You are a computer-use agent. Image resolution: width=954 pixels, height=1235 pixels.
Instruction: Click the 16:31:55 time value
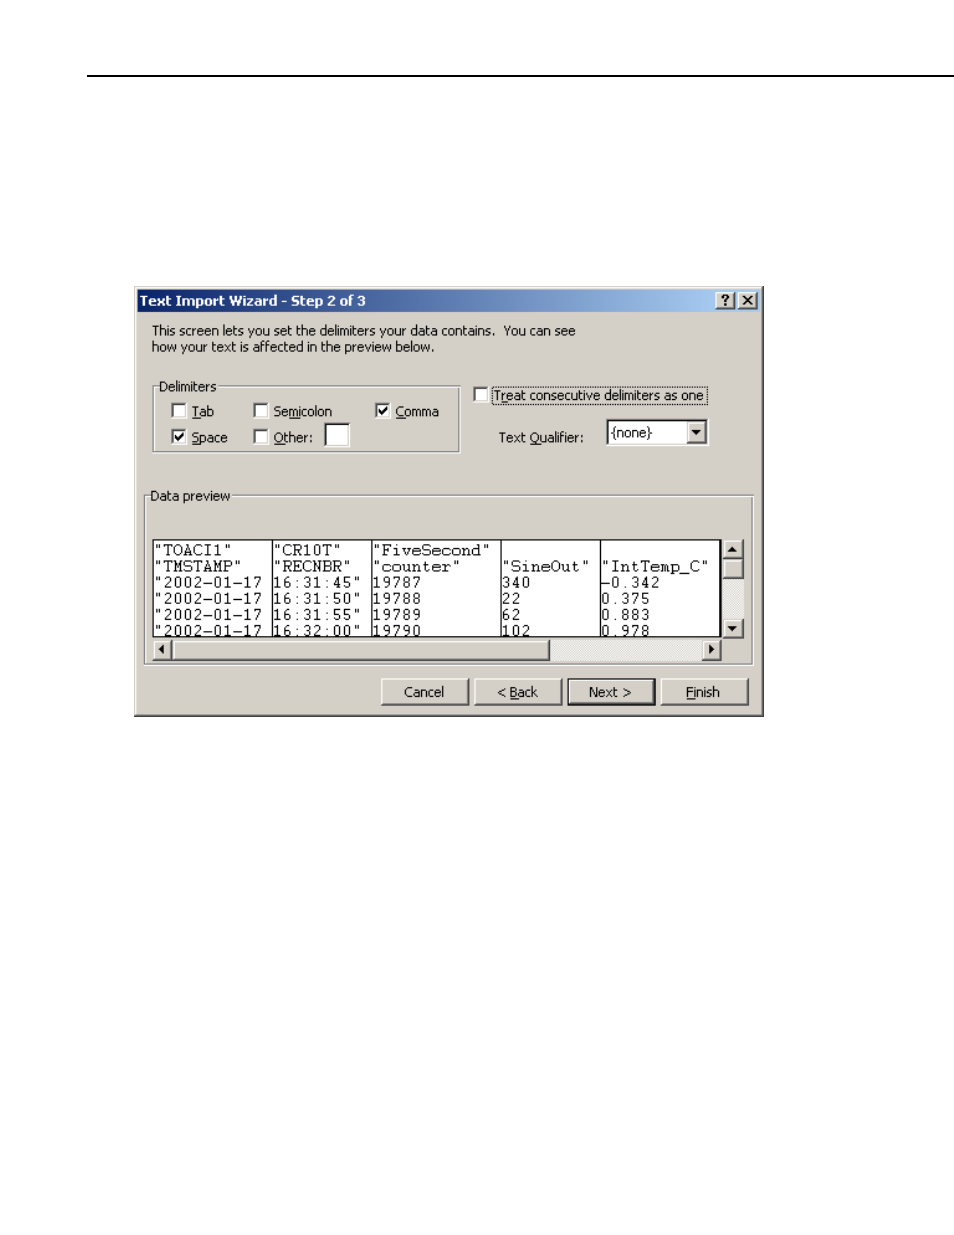(x=316, y=614)
